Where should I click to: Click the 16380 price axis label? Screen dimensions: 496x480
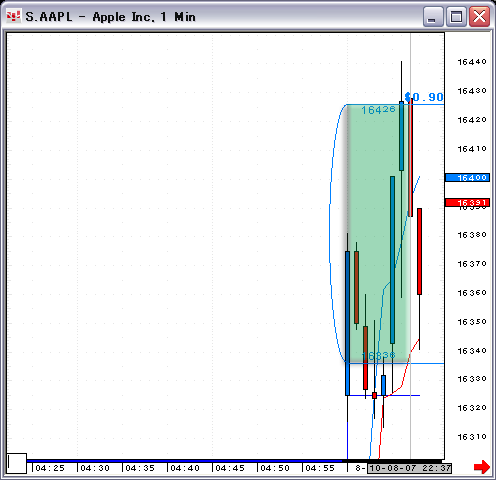472,235
